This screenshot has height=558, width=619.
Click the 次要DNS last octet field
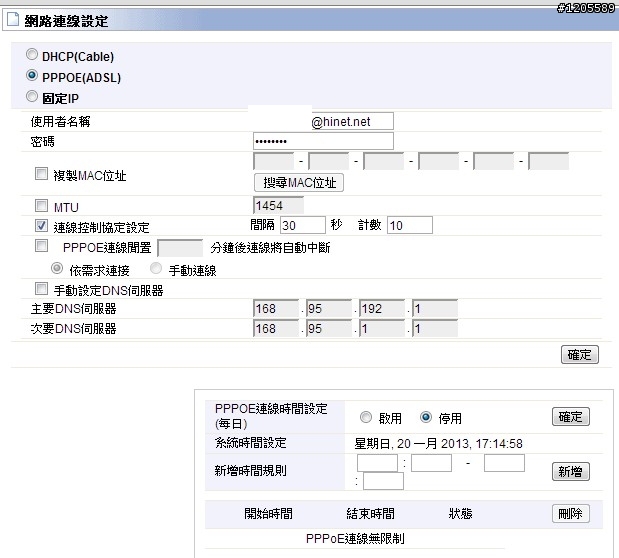pyautogui.click(x=435, y=329)
